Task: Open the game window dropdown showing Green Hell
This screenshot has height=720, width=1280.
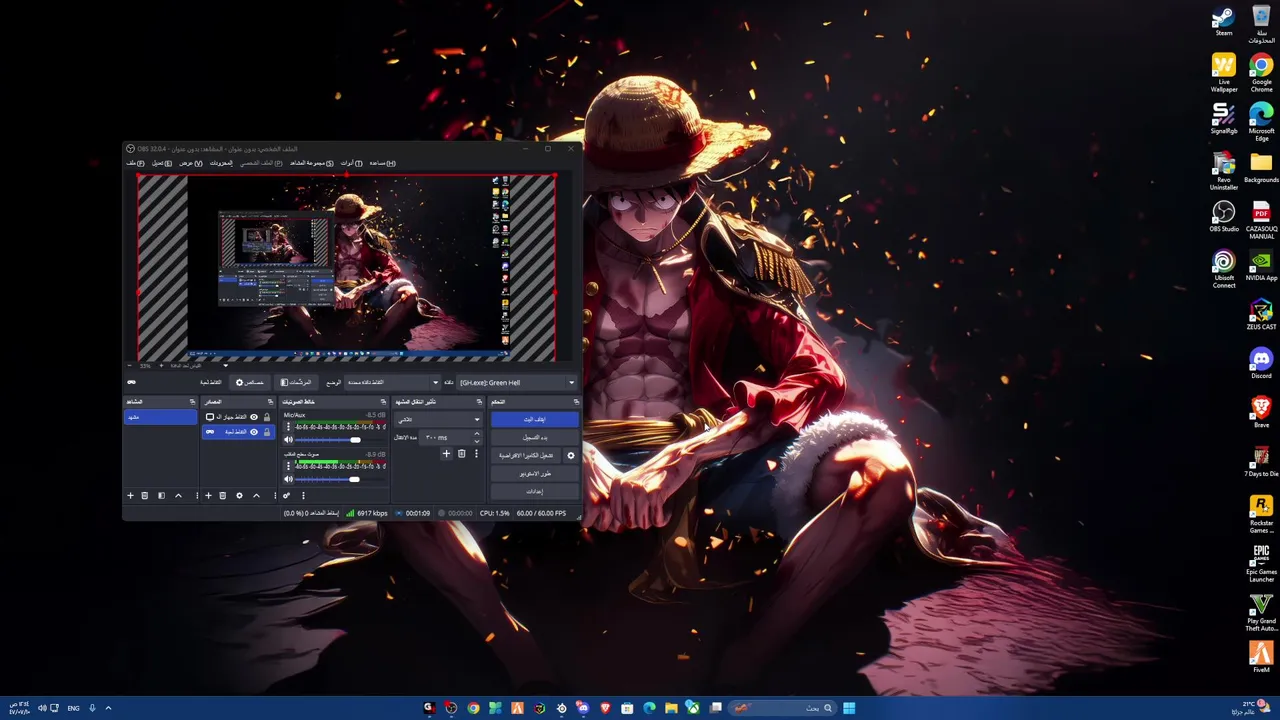Action: coord(517,383)
